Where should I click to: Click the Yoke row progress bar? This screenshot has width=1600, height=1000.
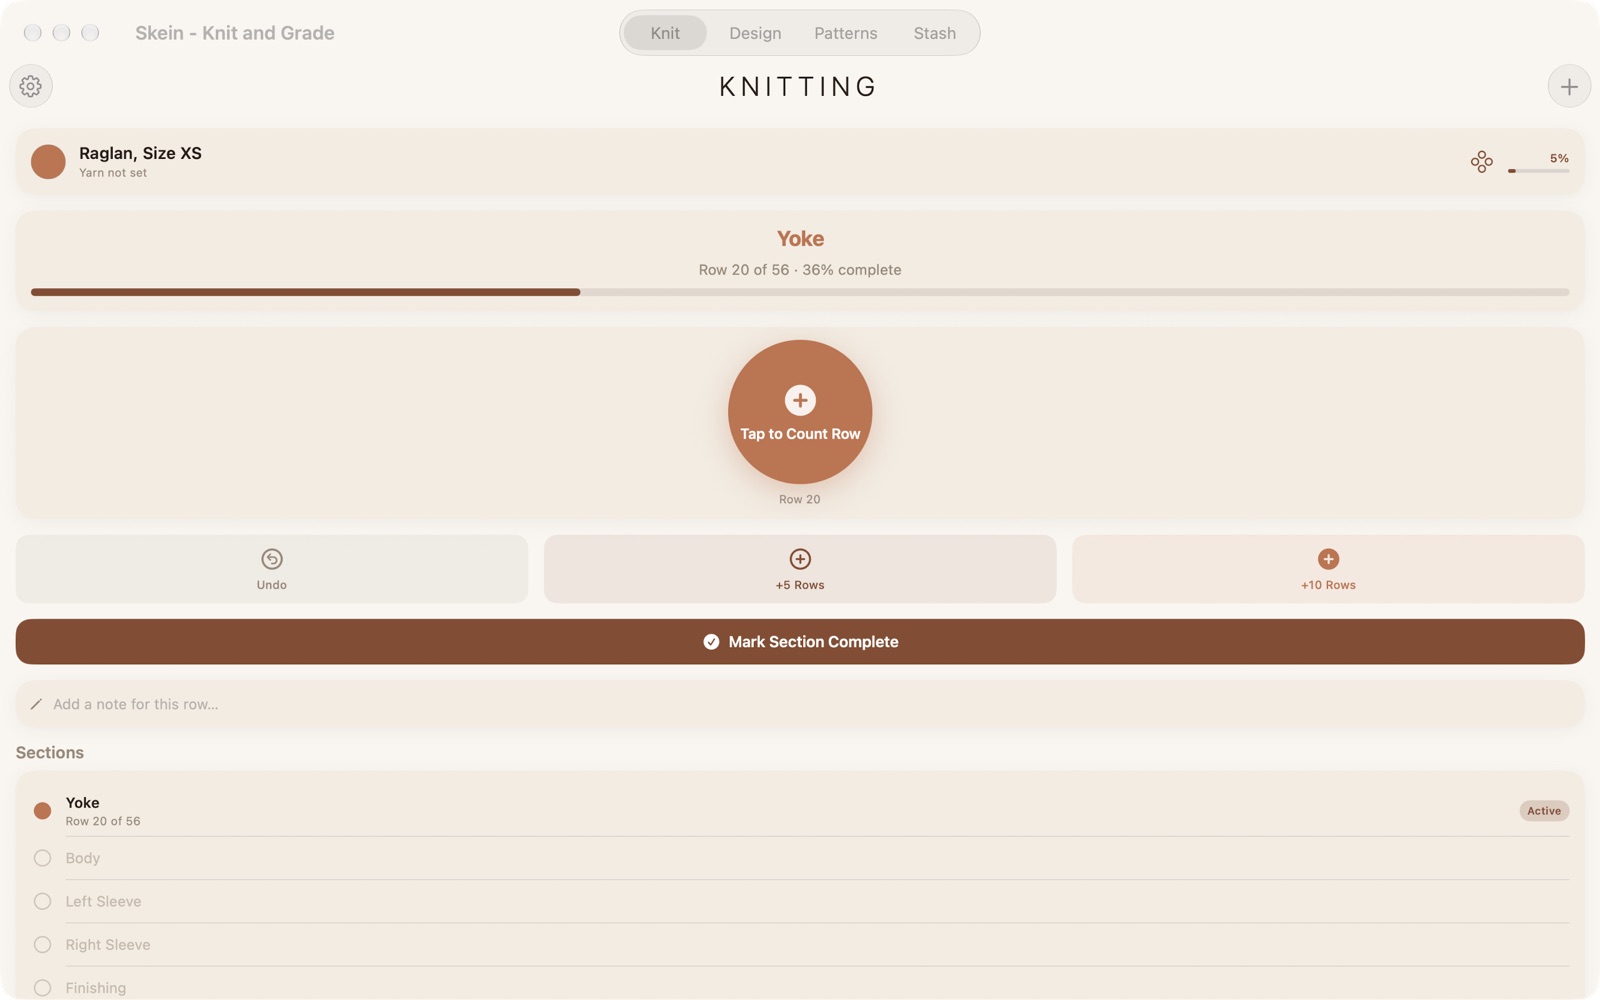pyautogui.click(x=800, y=292)
